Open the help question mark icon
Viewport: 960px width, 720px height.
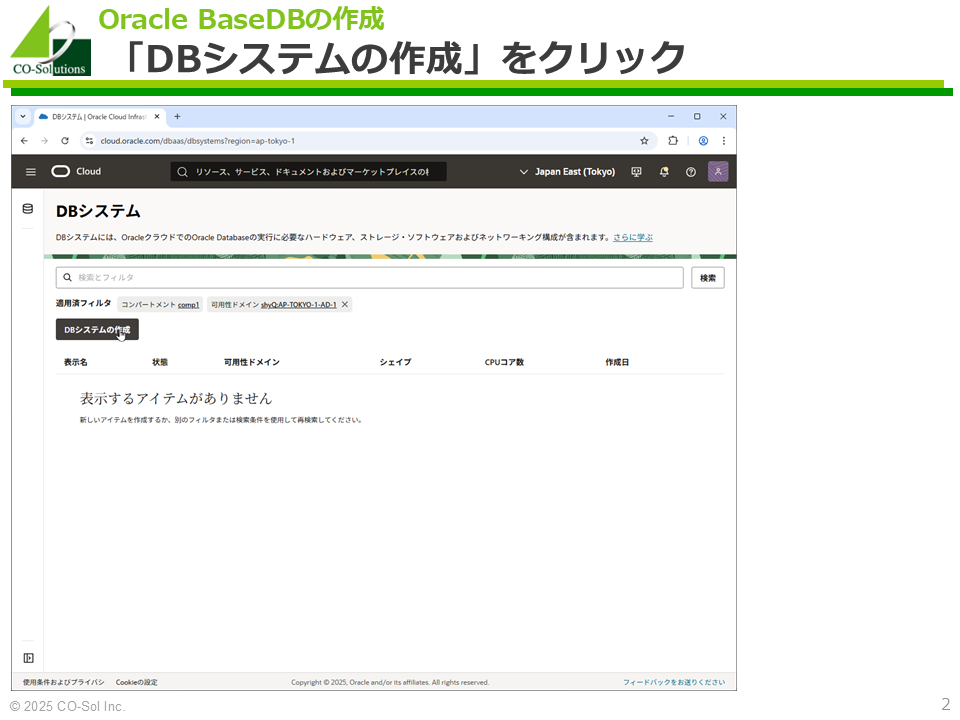[x=691, y=172]
